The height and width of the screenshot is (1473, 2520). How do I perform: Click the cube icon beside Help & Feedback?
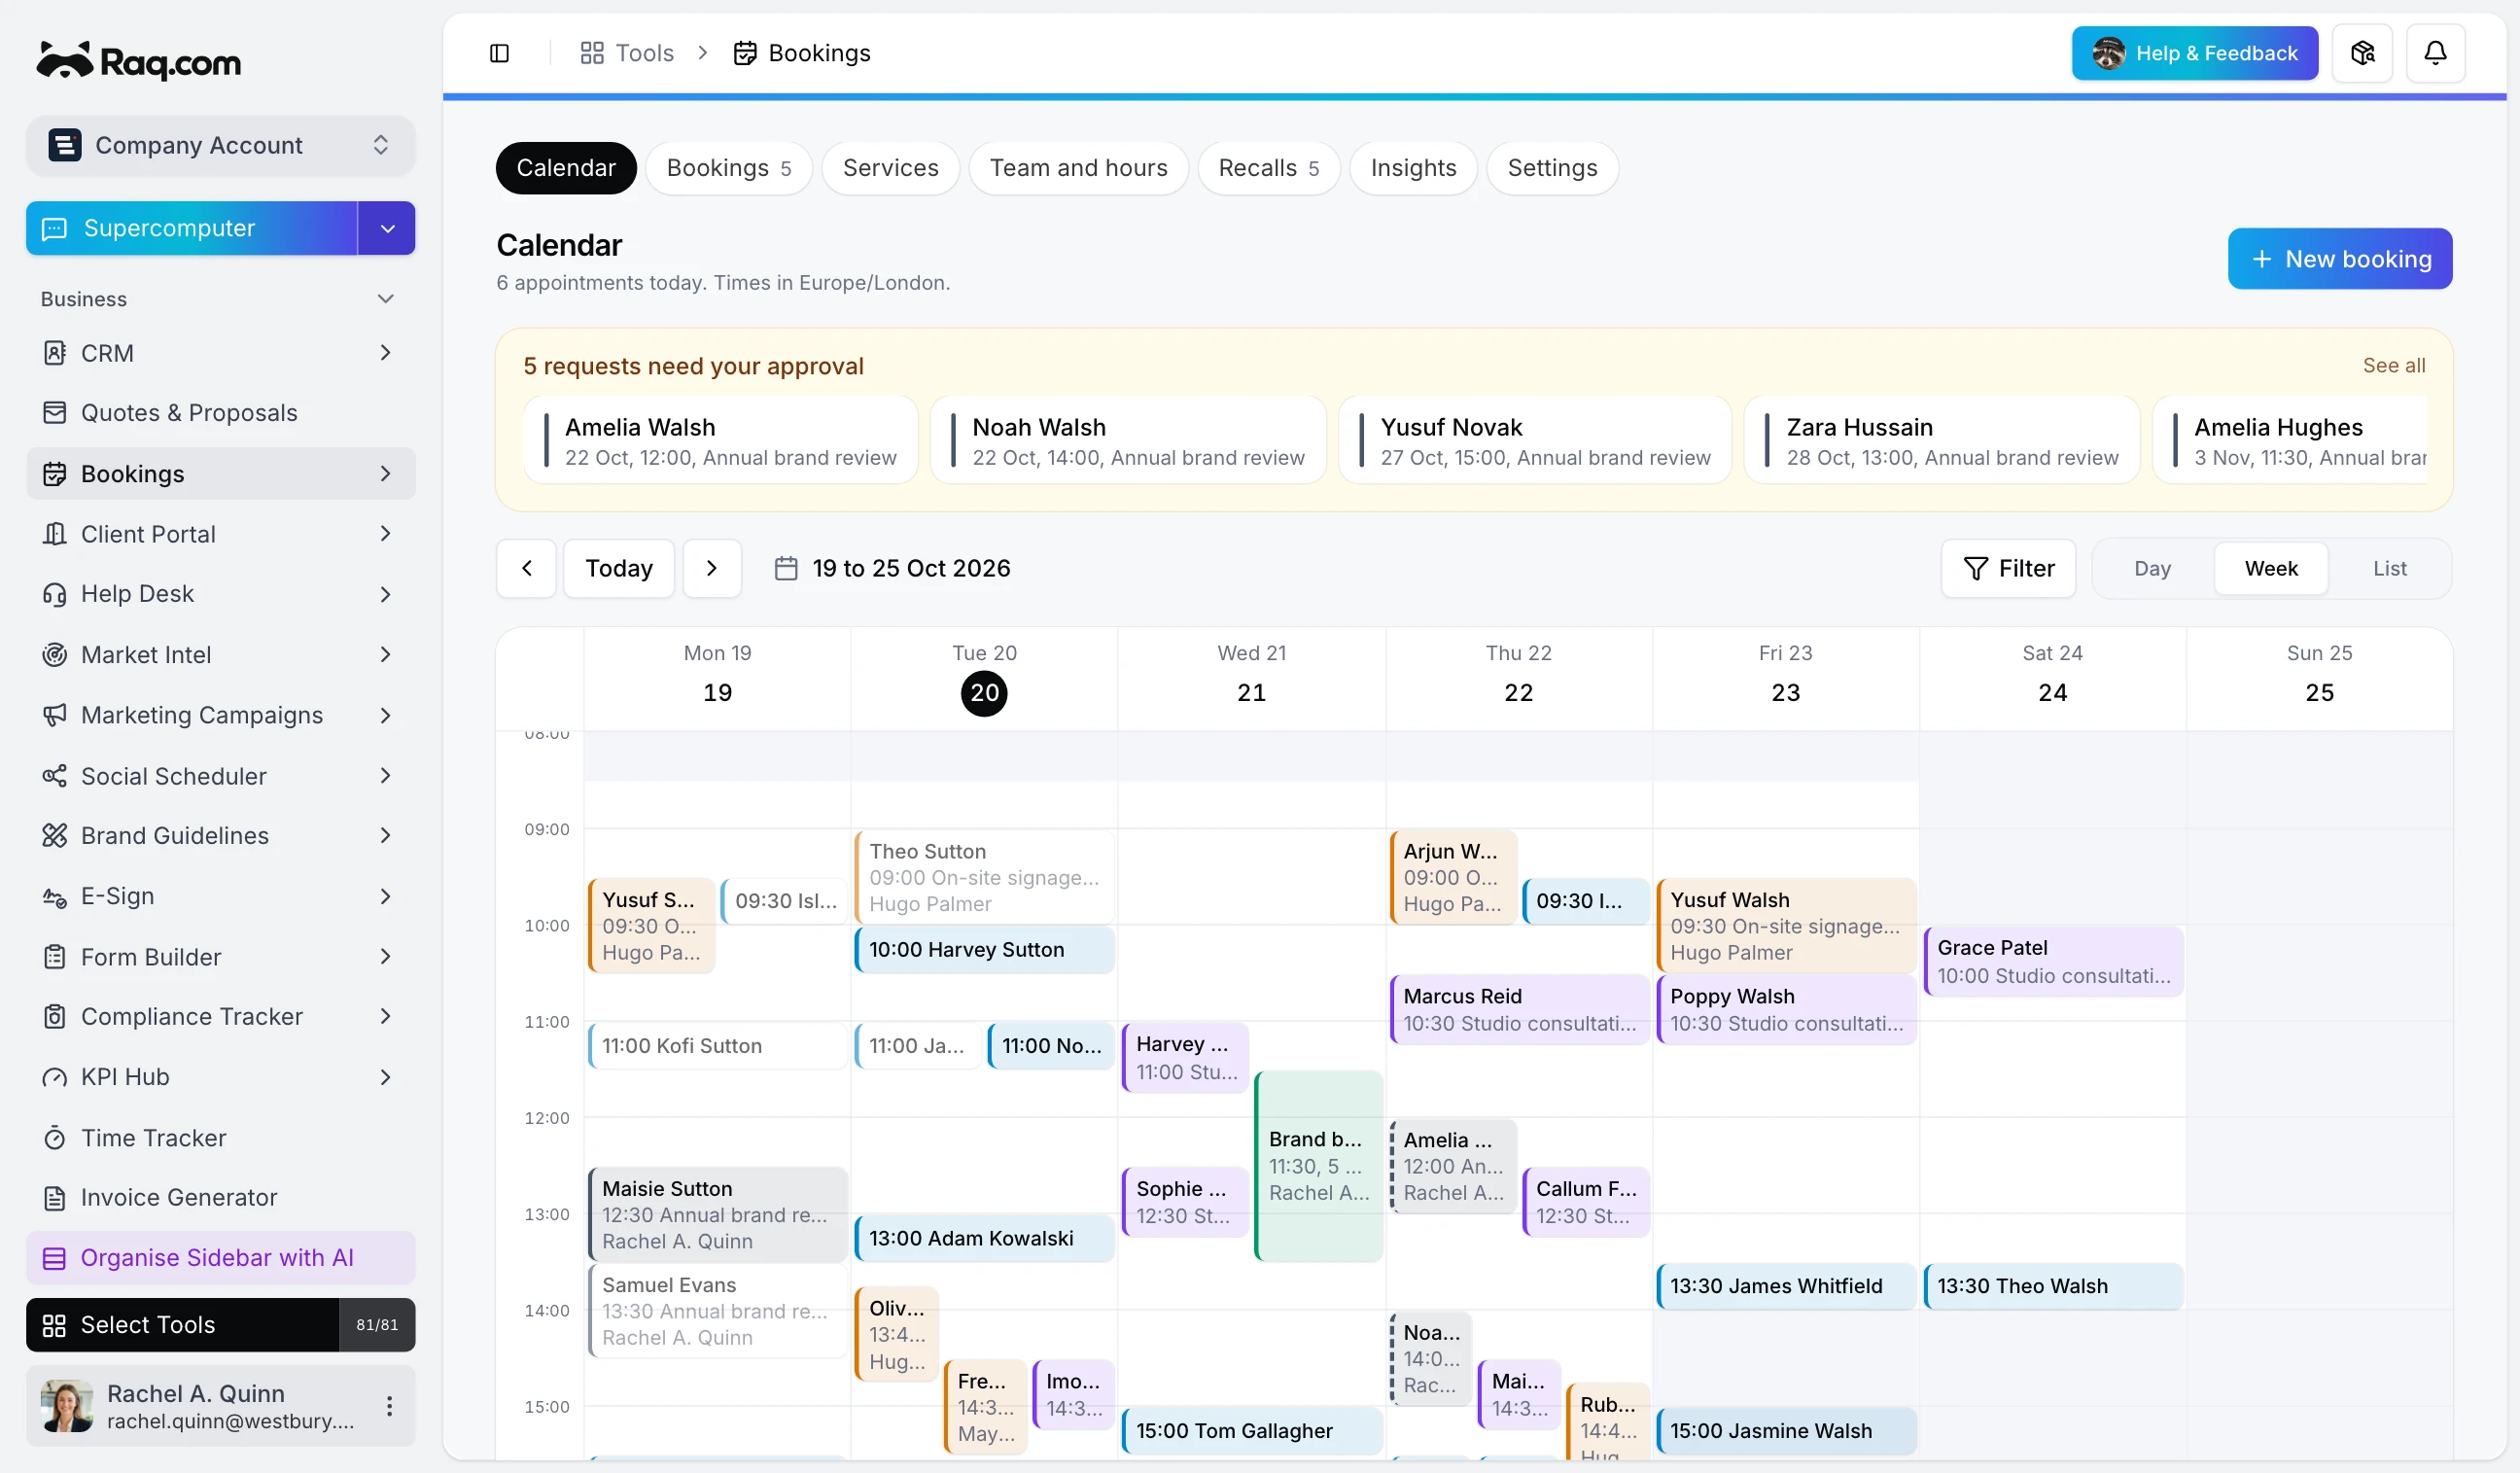2362,53
